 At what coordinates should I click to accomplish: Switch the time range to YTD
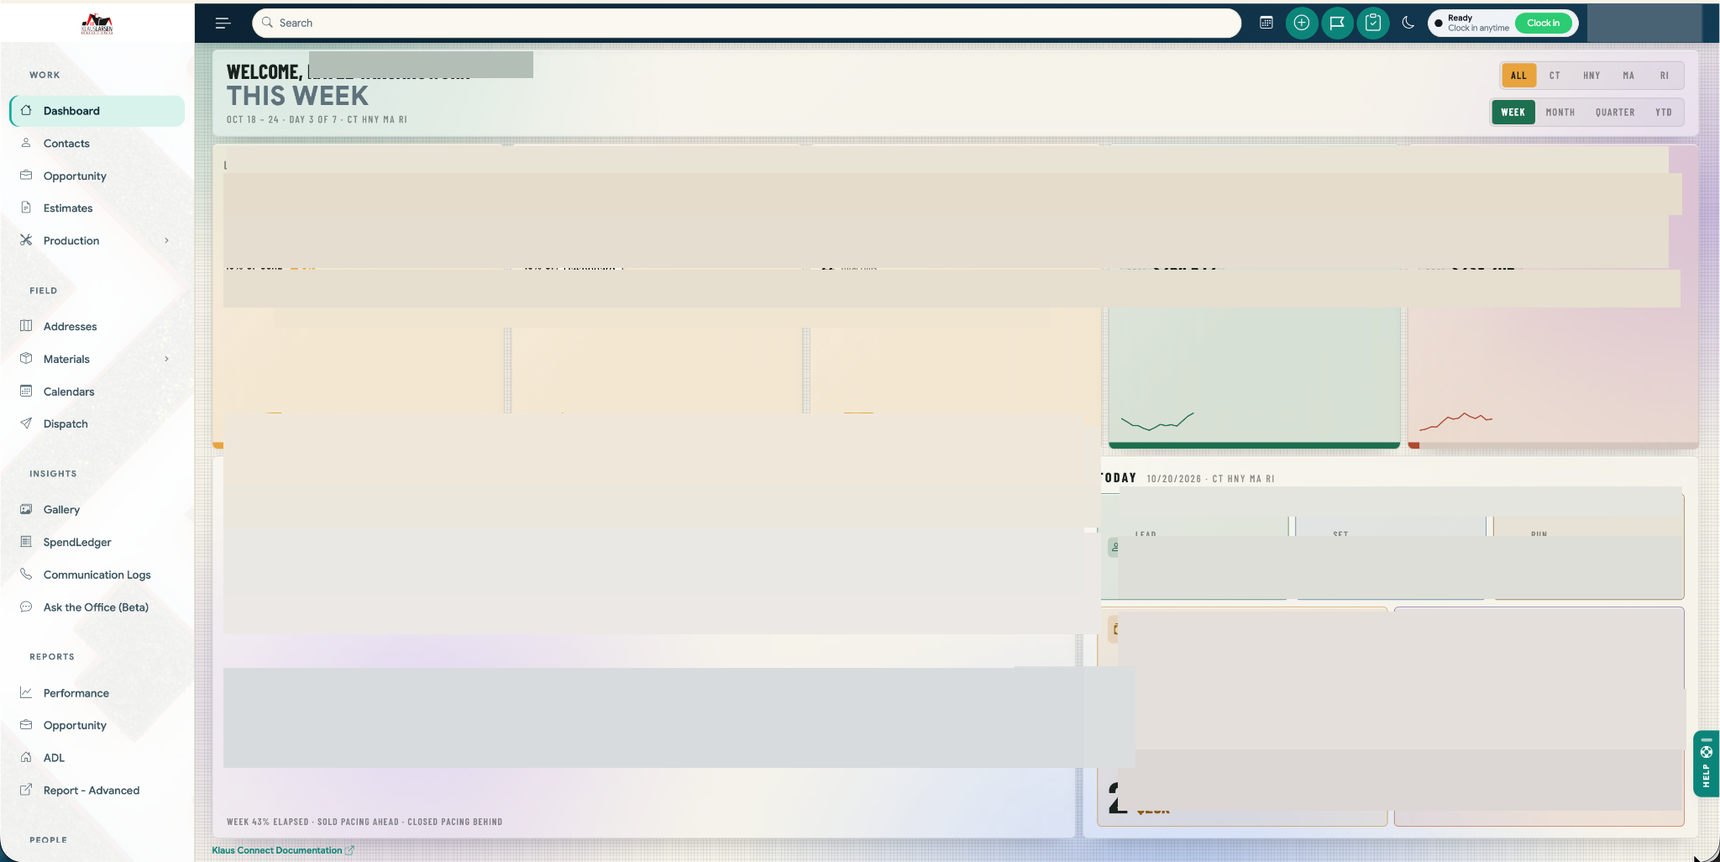(1663, 112)
